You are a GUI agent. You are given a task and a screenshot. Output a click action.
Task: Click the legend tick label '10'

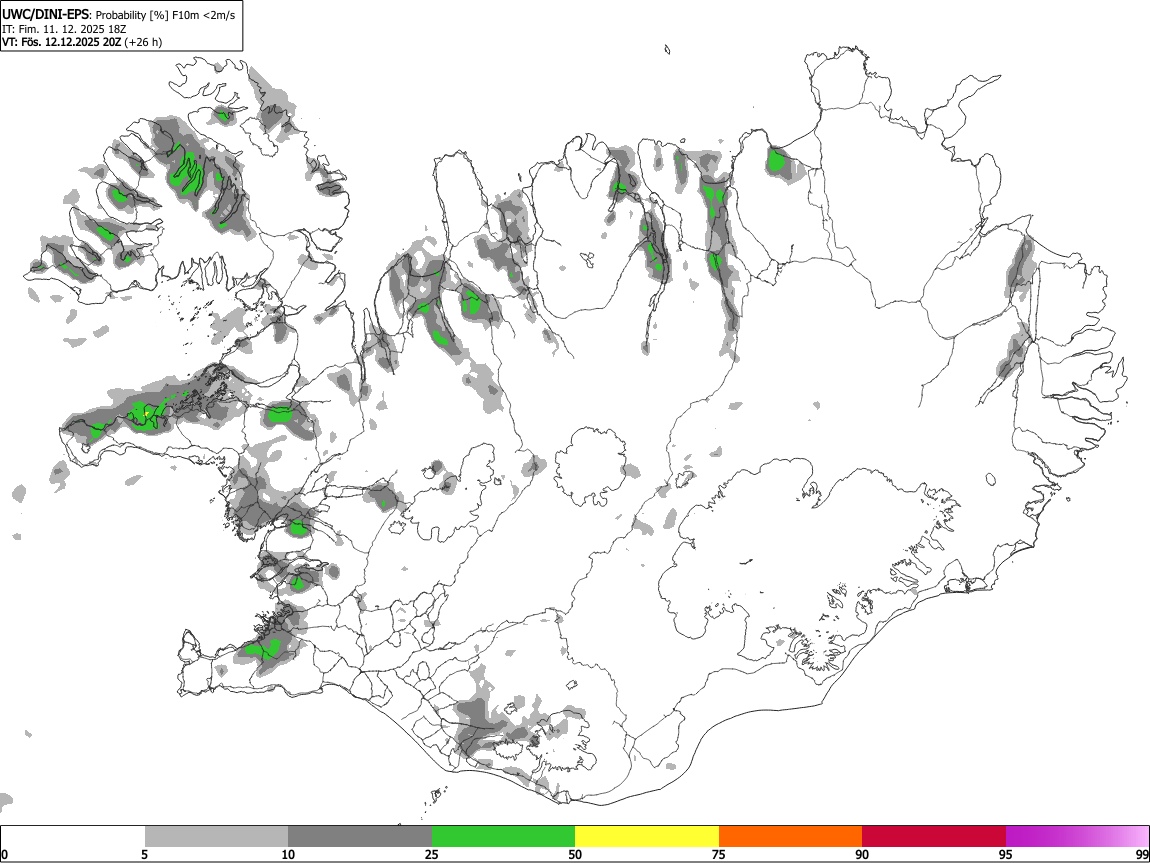288,854
